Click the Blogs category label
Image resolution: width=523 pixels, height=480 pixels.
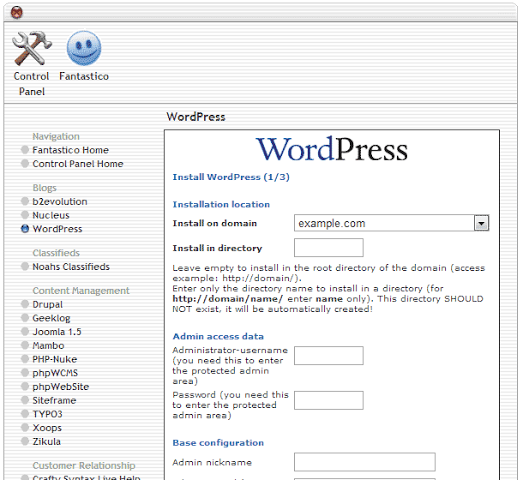tap(44, 188)
